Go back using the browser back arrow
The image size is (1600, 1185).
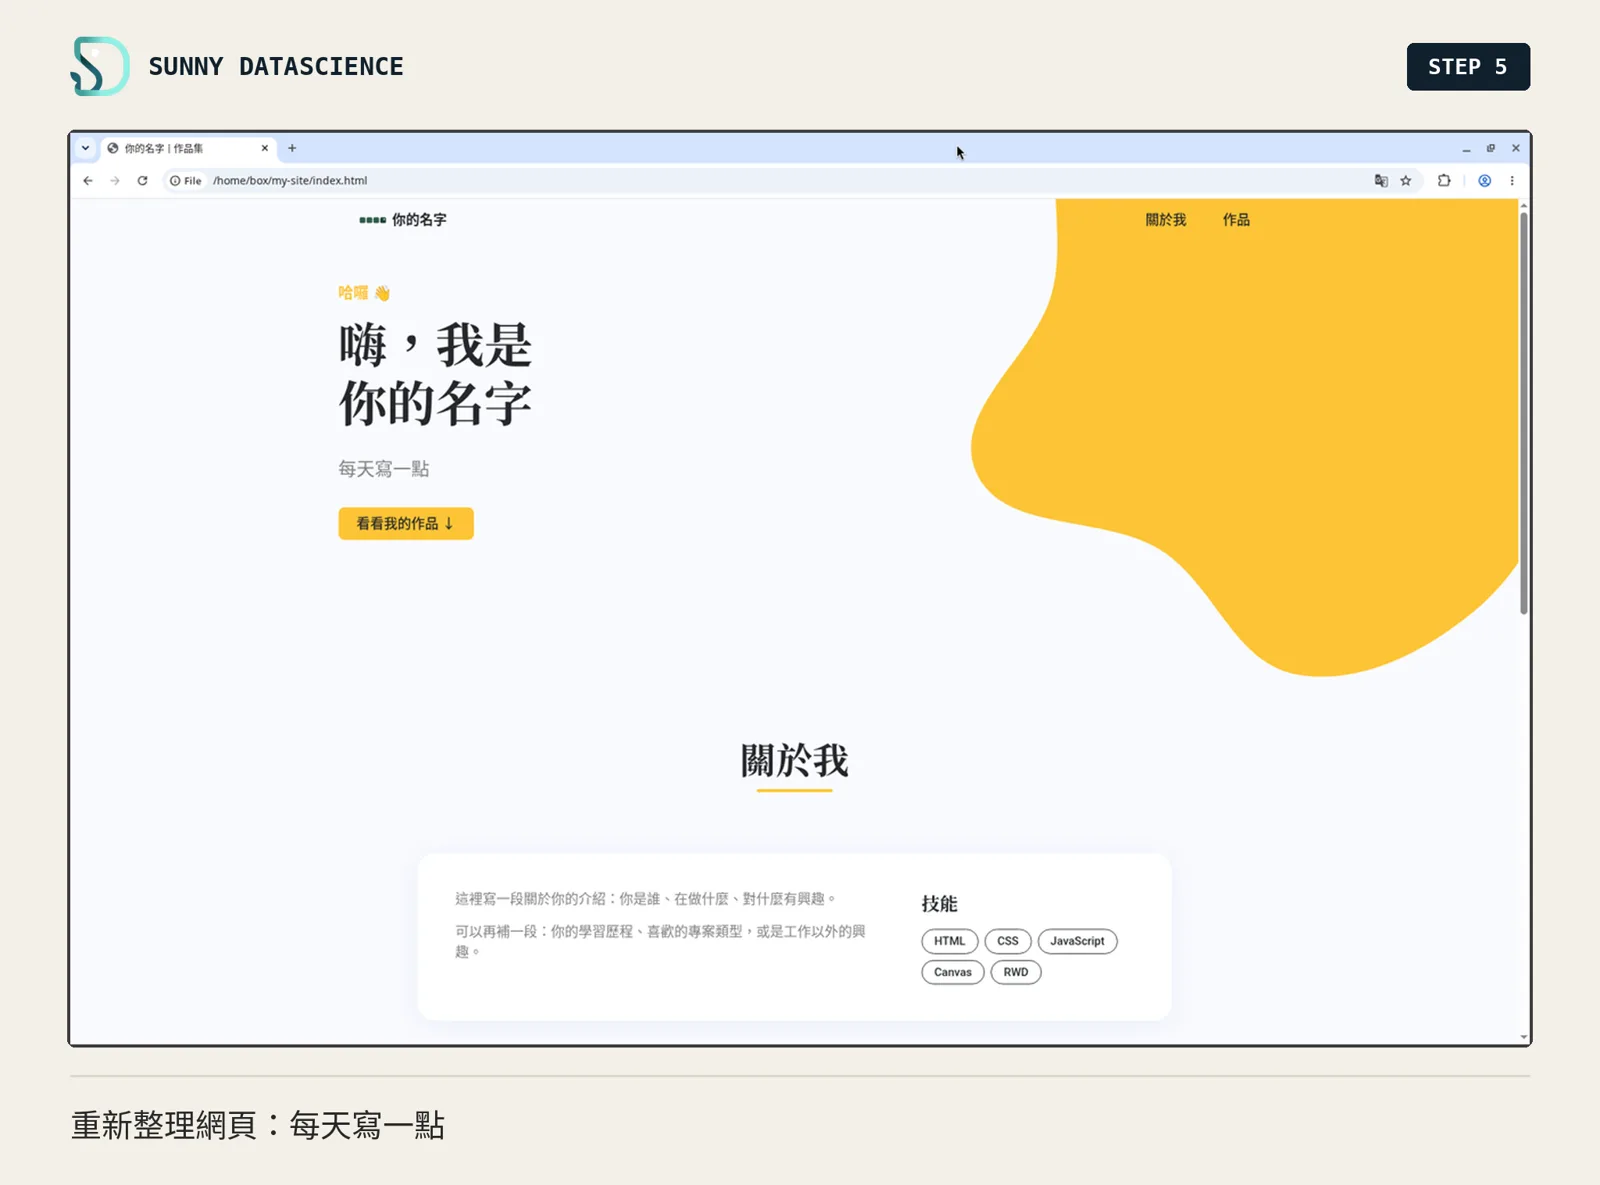coord(88,181)
